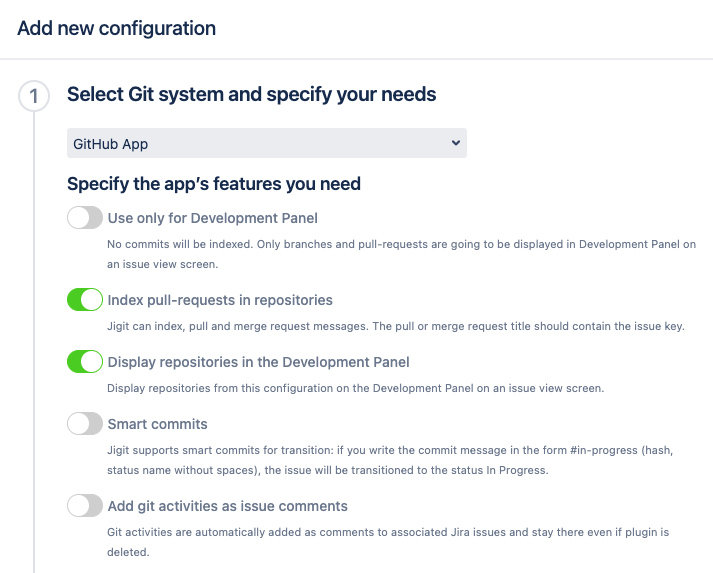Turn off Display repositories in Development Panel switch
Screen dimensions: 713x573
coord(85,362)
